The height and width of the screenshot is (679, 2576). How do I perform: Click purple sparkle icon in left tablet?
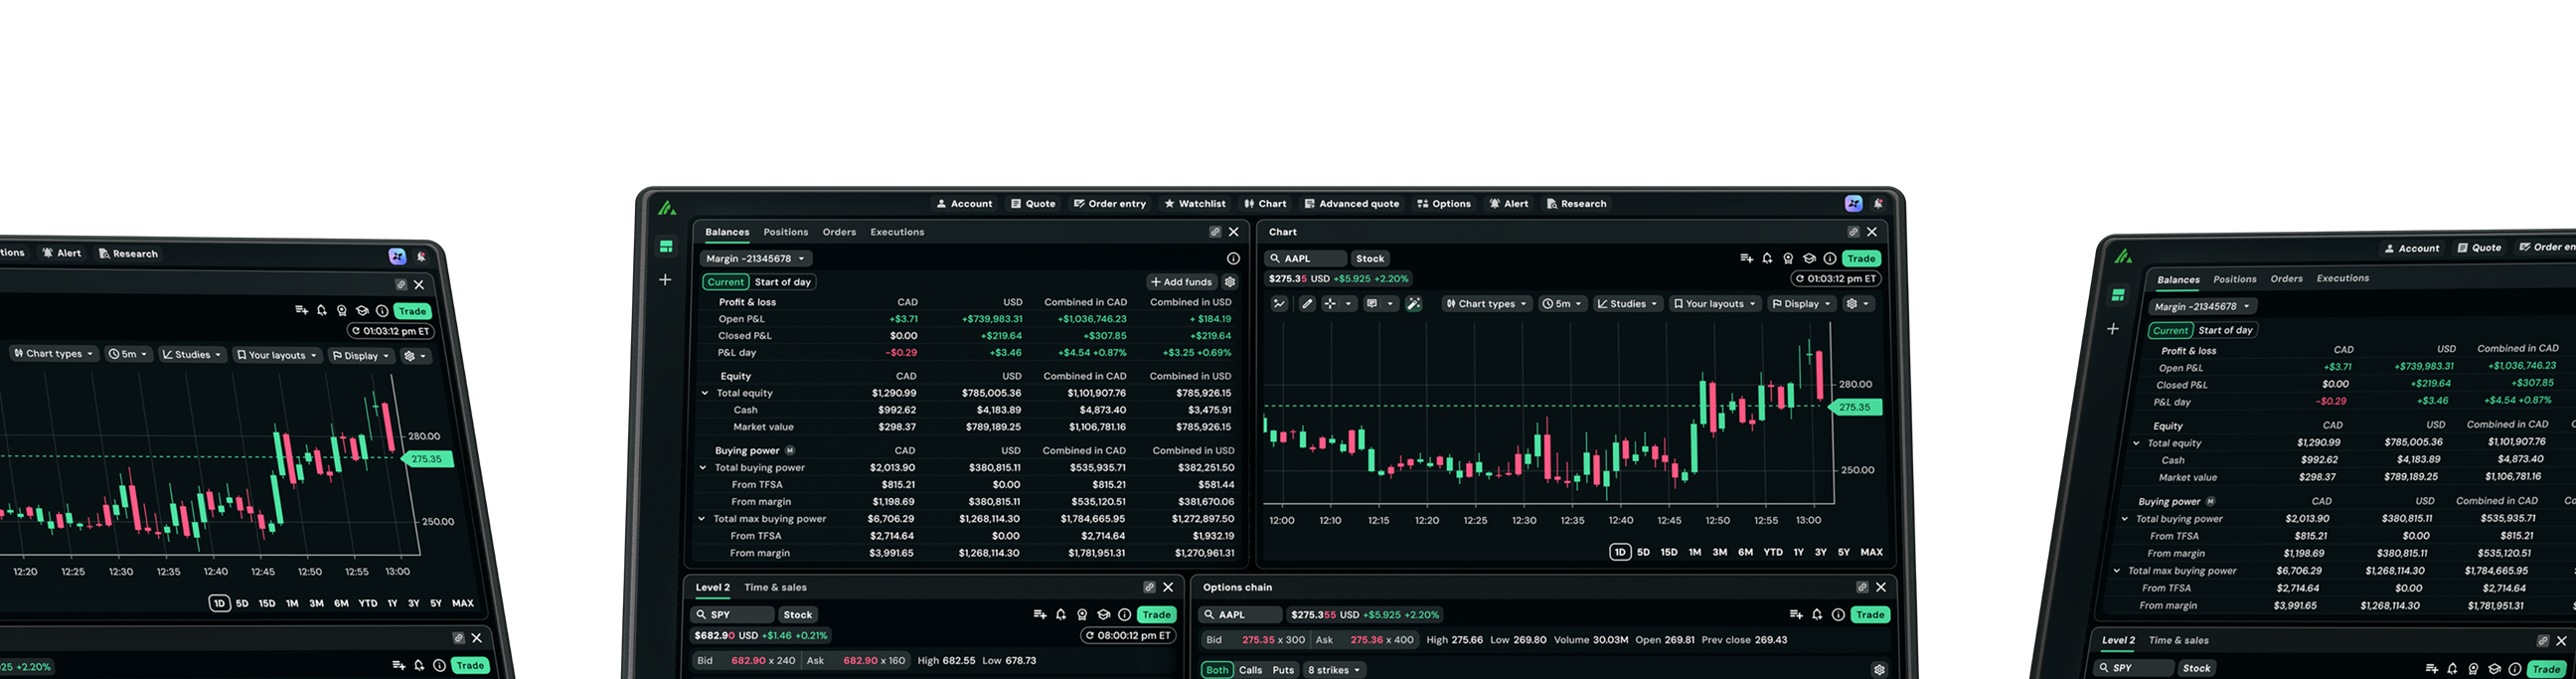click(397, 256)
